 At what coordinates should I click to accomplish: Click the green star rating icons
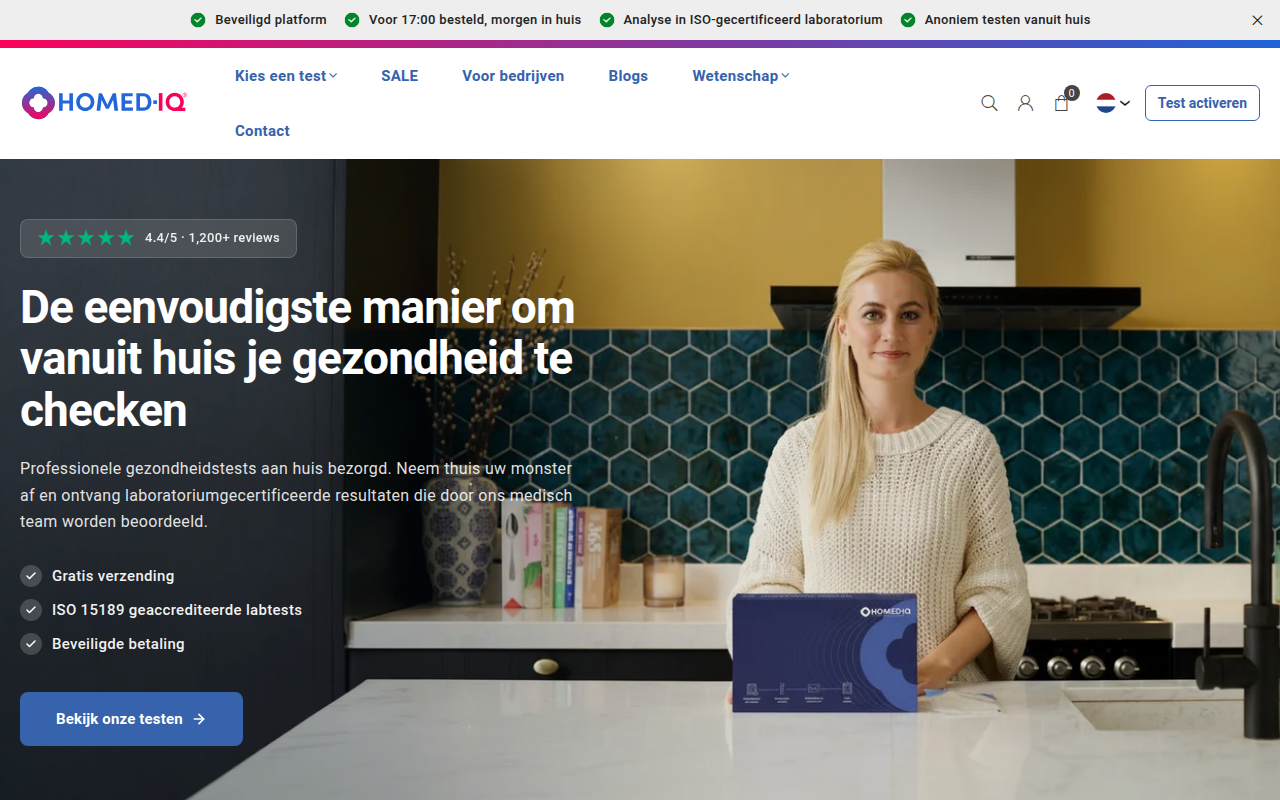[x=86, y=238]
